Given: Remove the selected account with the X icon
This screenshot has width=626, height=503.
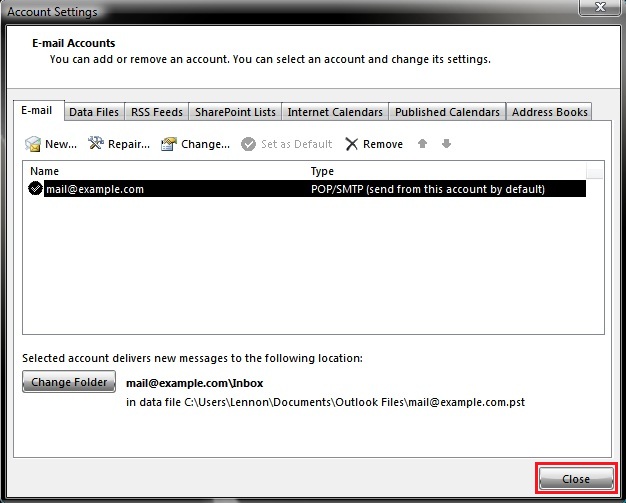Looking at the screenshot, I should [351, 144].
